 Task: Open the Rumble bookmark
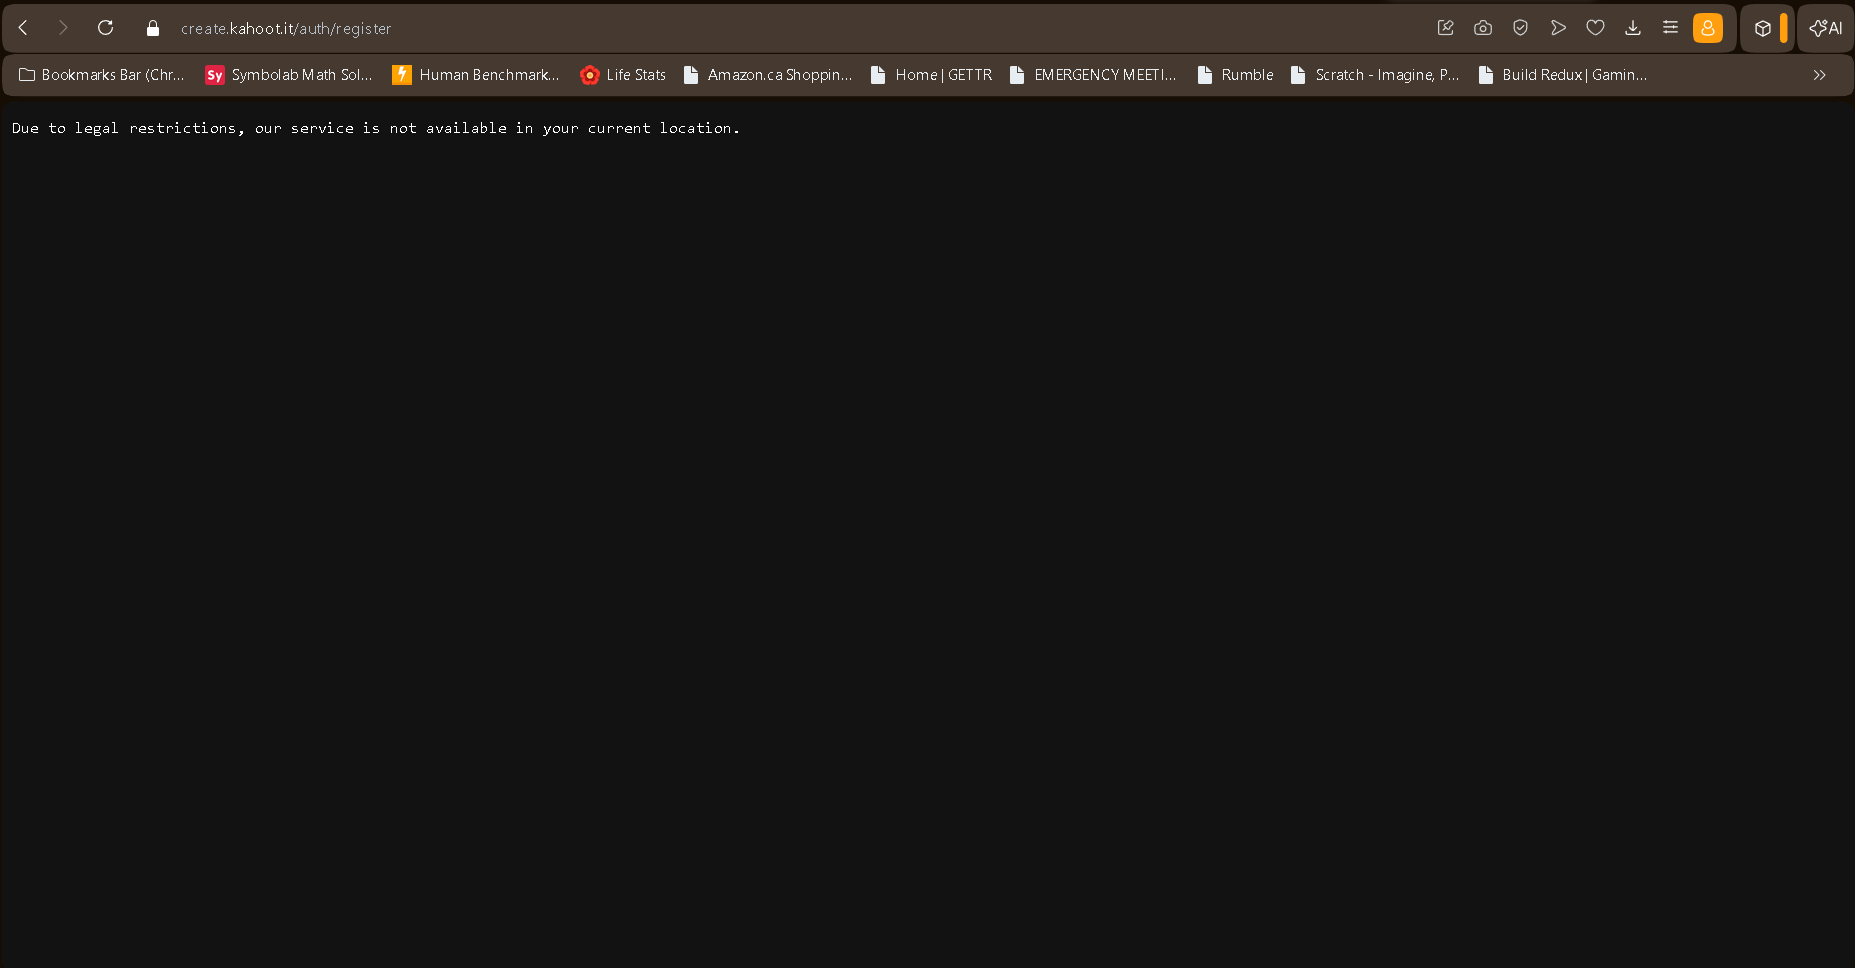coord(1236,75)
